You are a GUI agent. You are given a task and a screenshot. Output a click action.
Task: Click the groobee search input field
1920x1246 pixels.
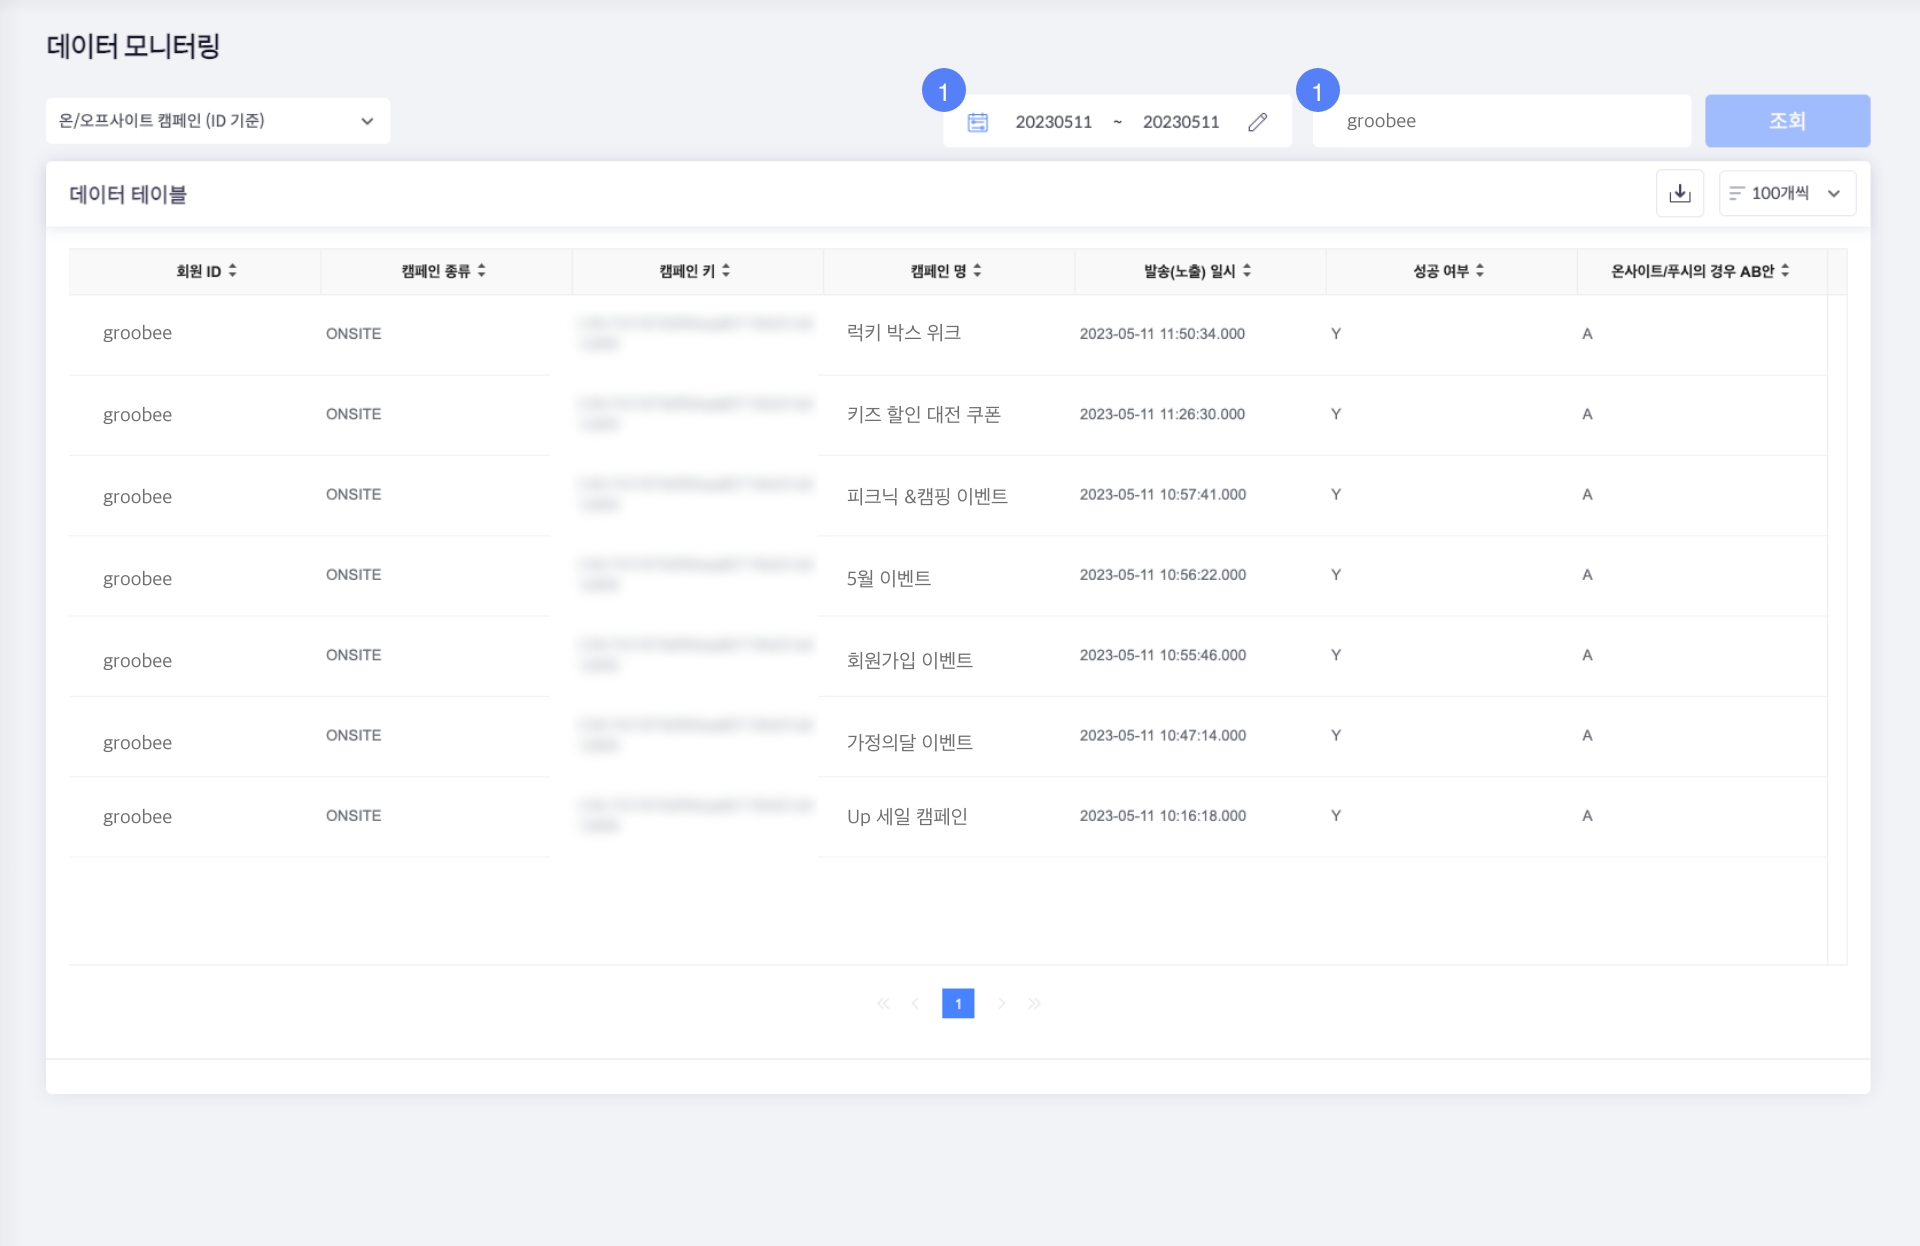coord(1500,121)
